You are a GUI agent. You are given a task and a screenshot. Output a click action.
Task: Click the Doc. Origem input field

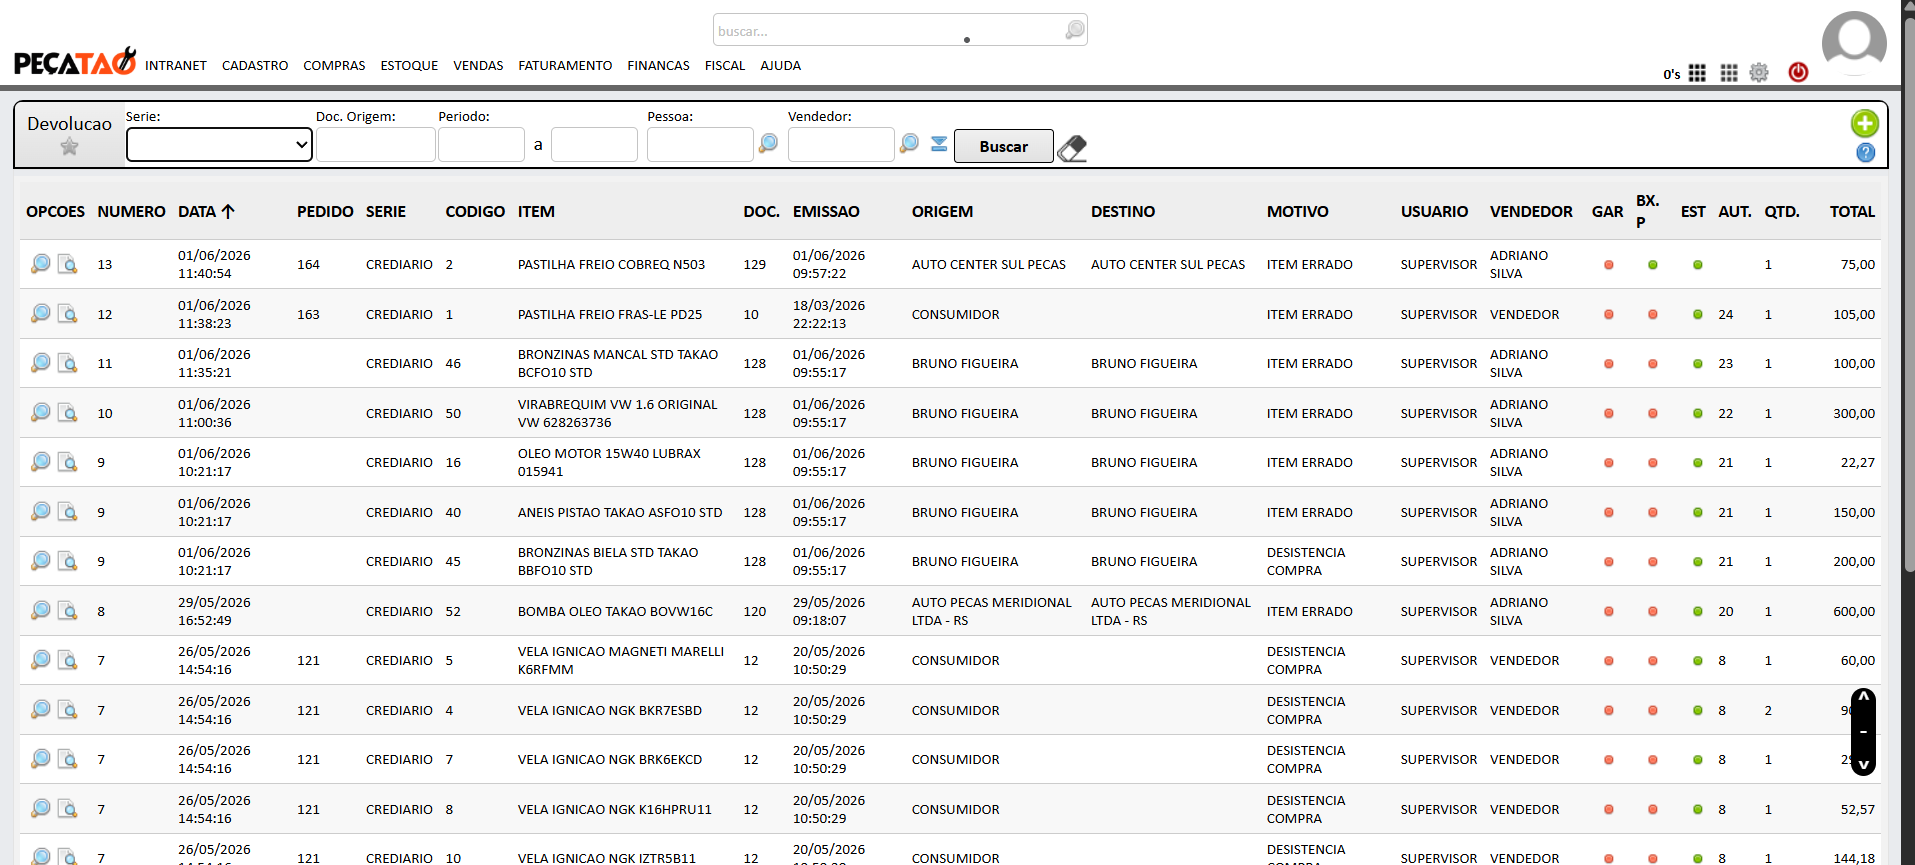375,145
